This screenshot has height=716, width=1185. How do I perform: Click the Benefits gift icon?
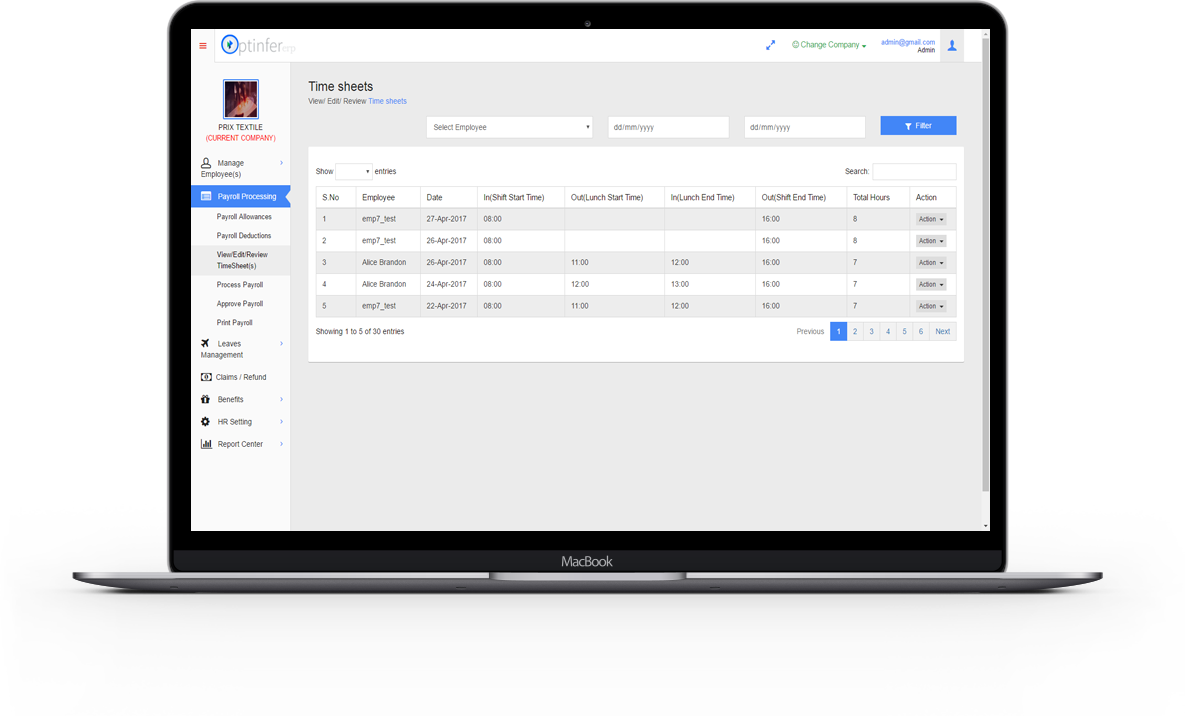coord(205,399)
